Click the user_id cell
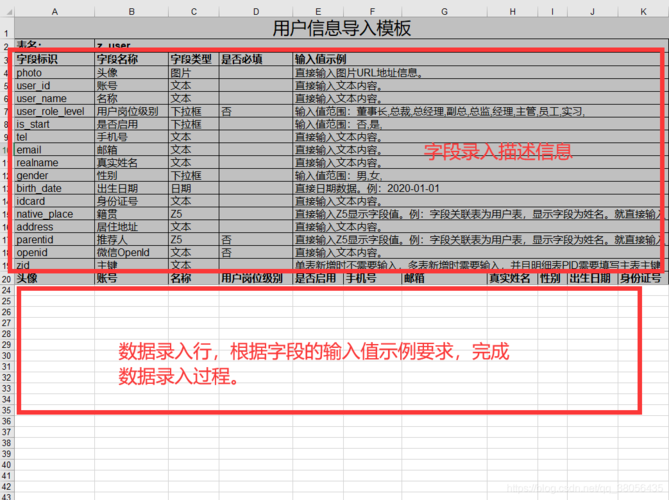Viewport: 669px width, 500px height. coord(55,85)
